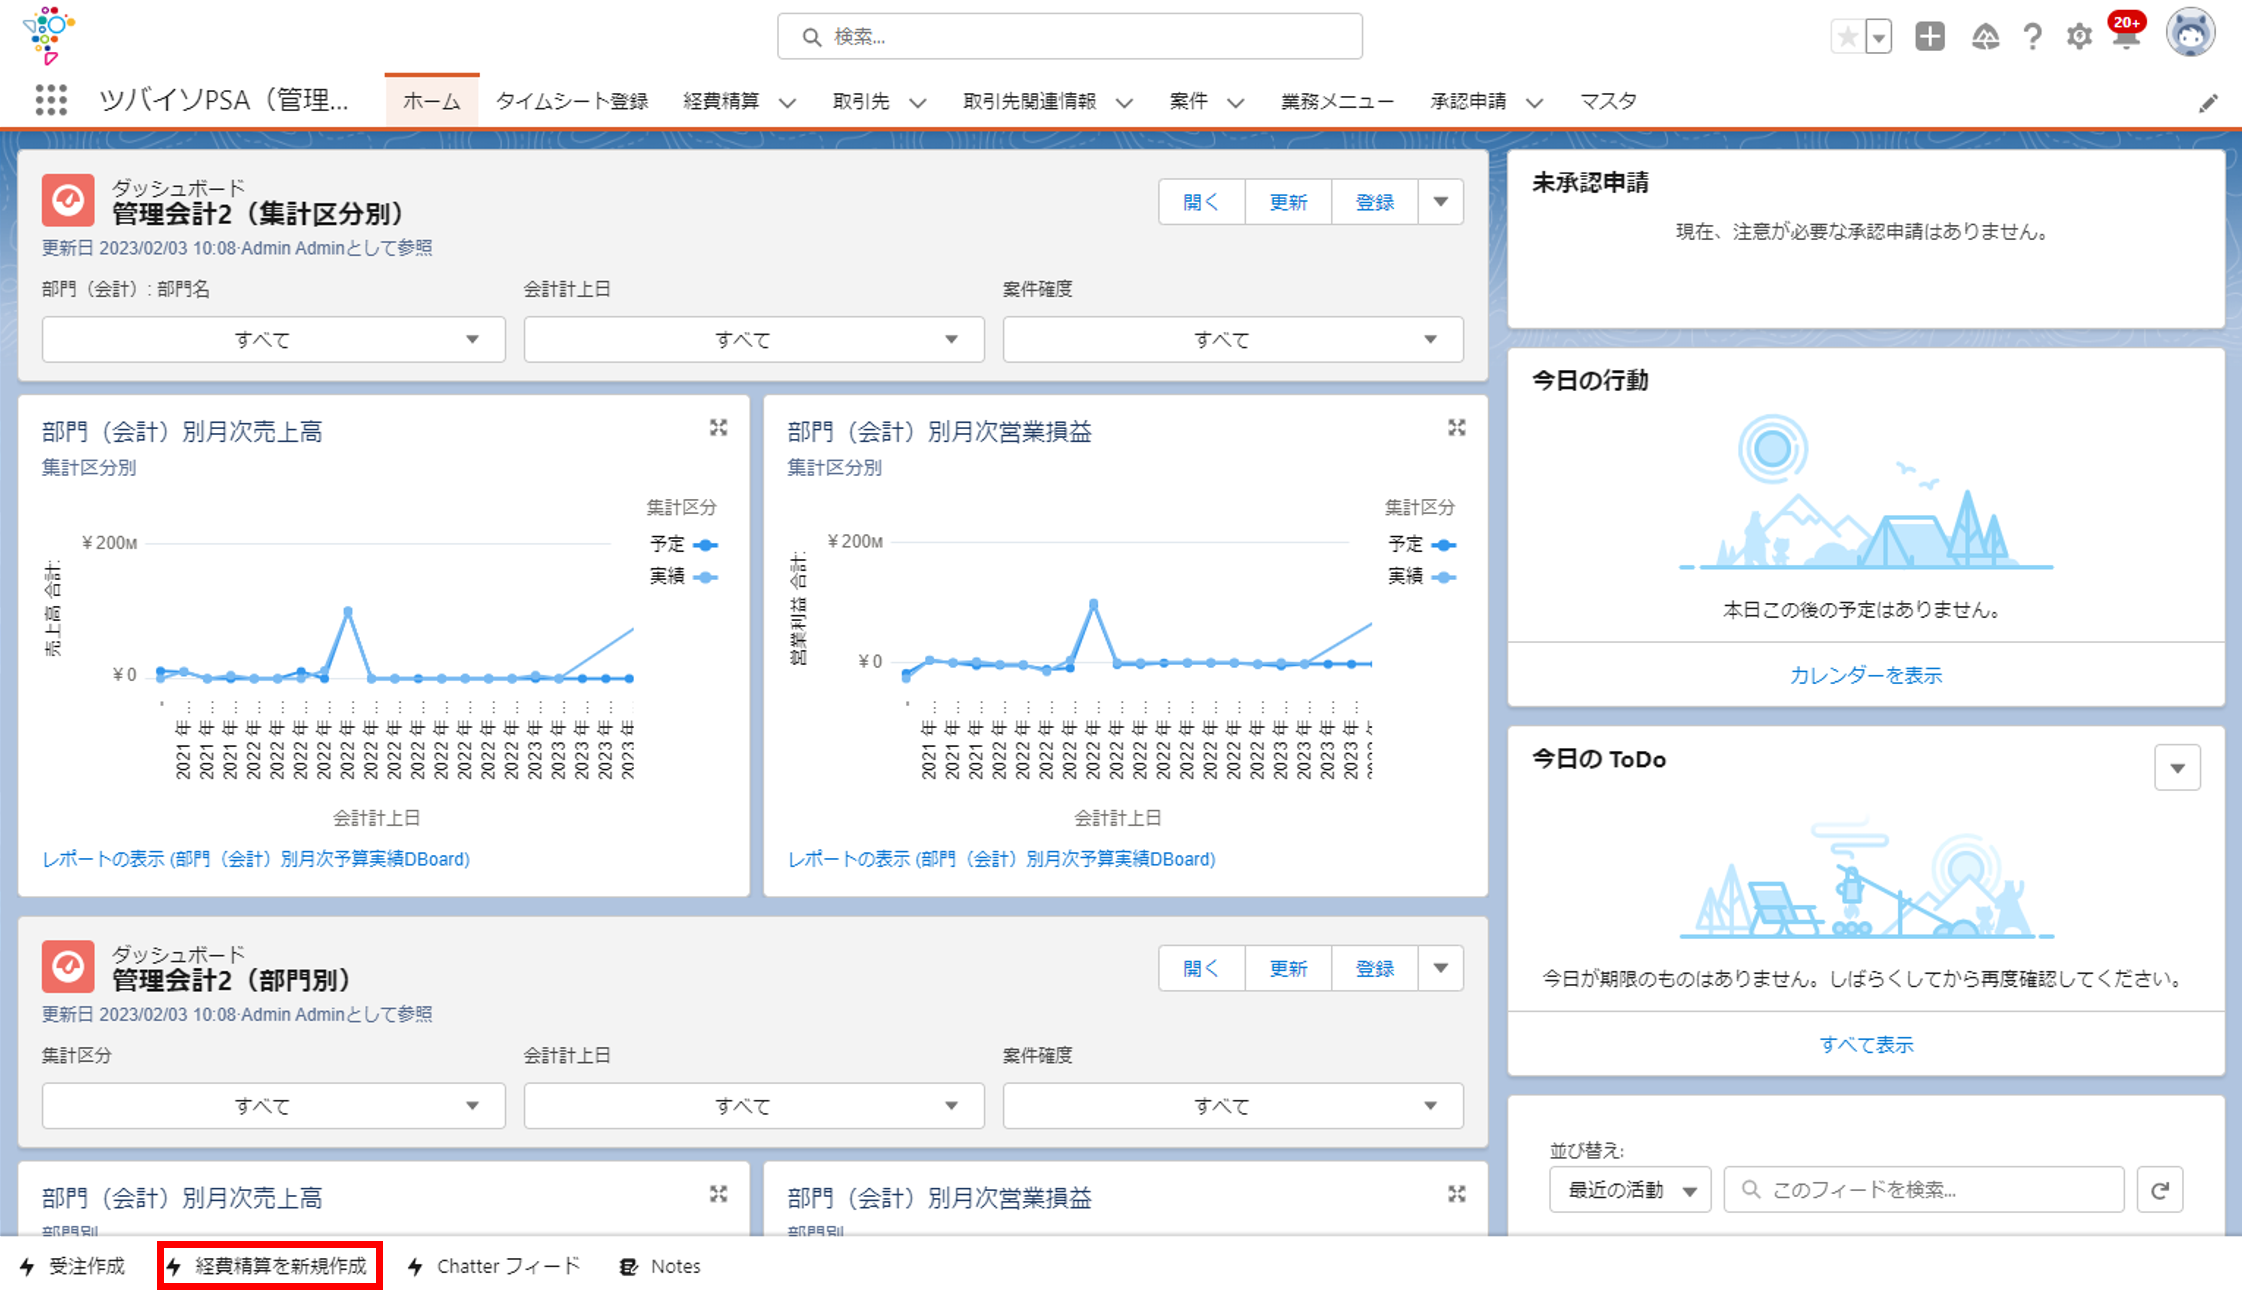
Task: Open the タイムシート登録 tab
Action: [x=572, y=101]
